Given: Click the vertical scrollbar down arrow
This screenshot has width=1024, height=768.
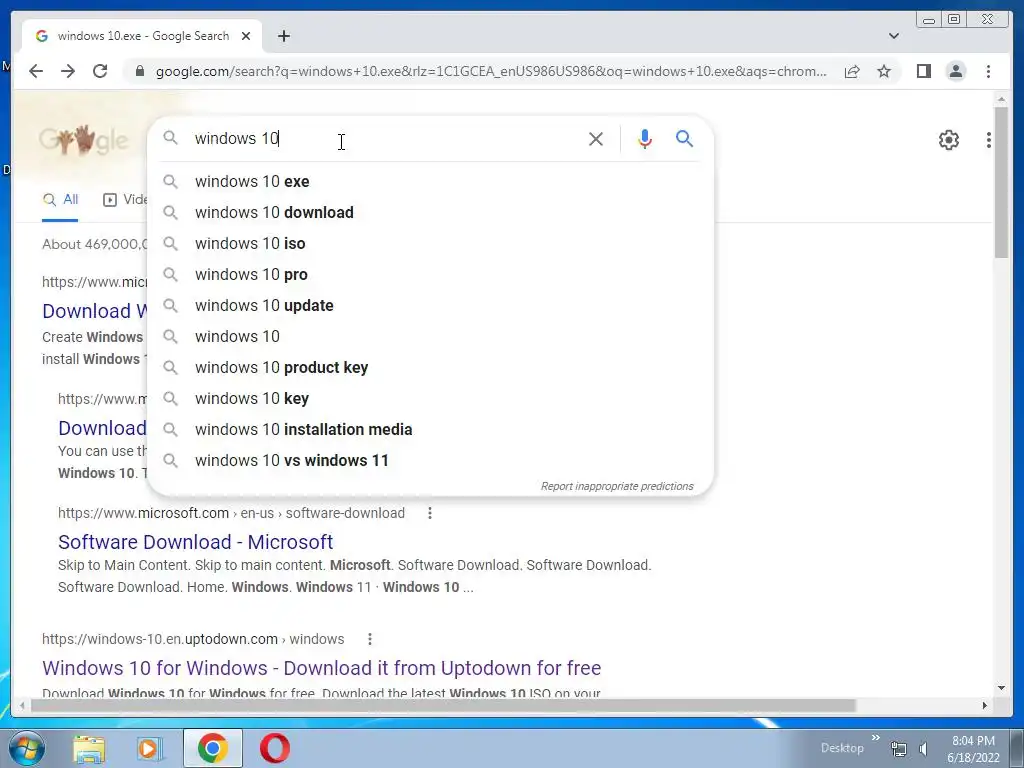Looking at the screenshot, I should pos(1001,688).
